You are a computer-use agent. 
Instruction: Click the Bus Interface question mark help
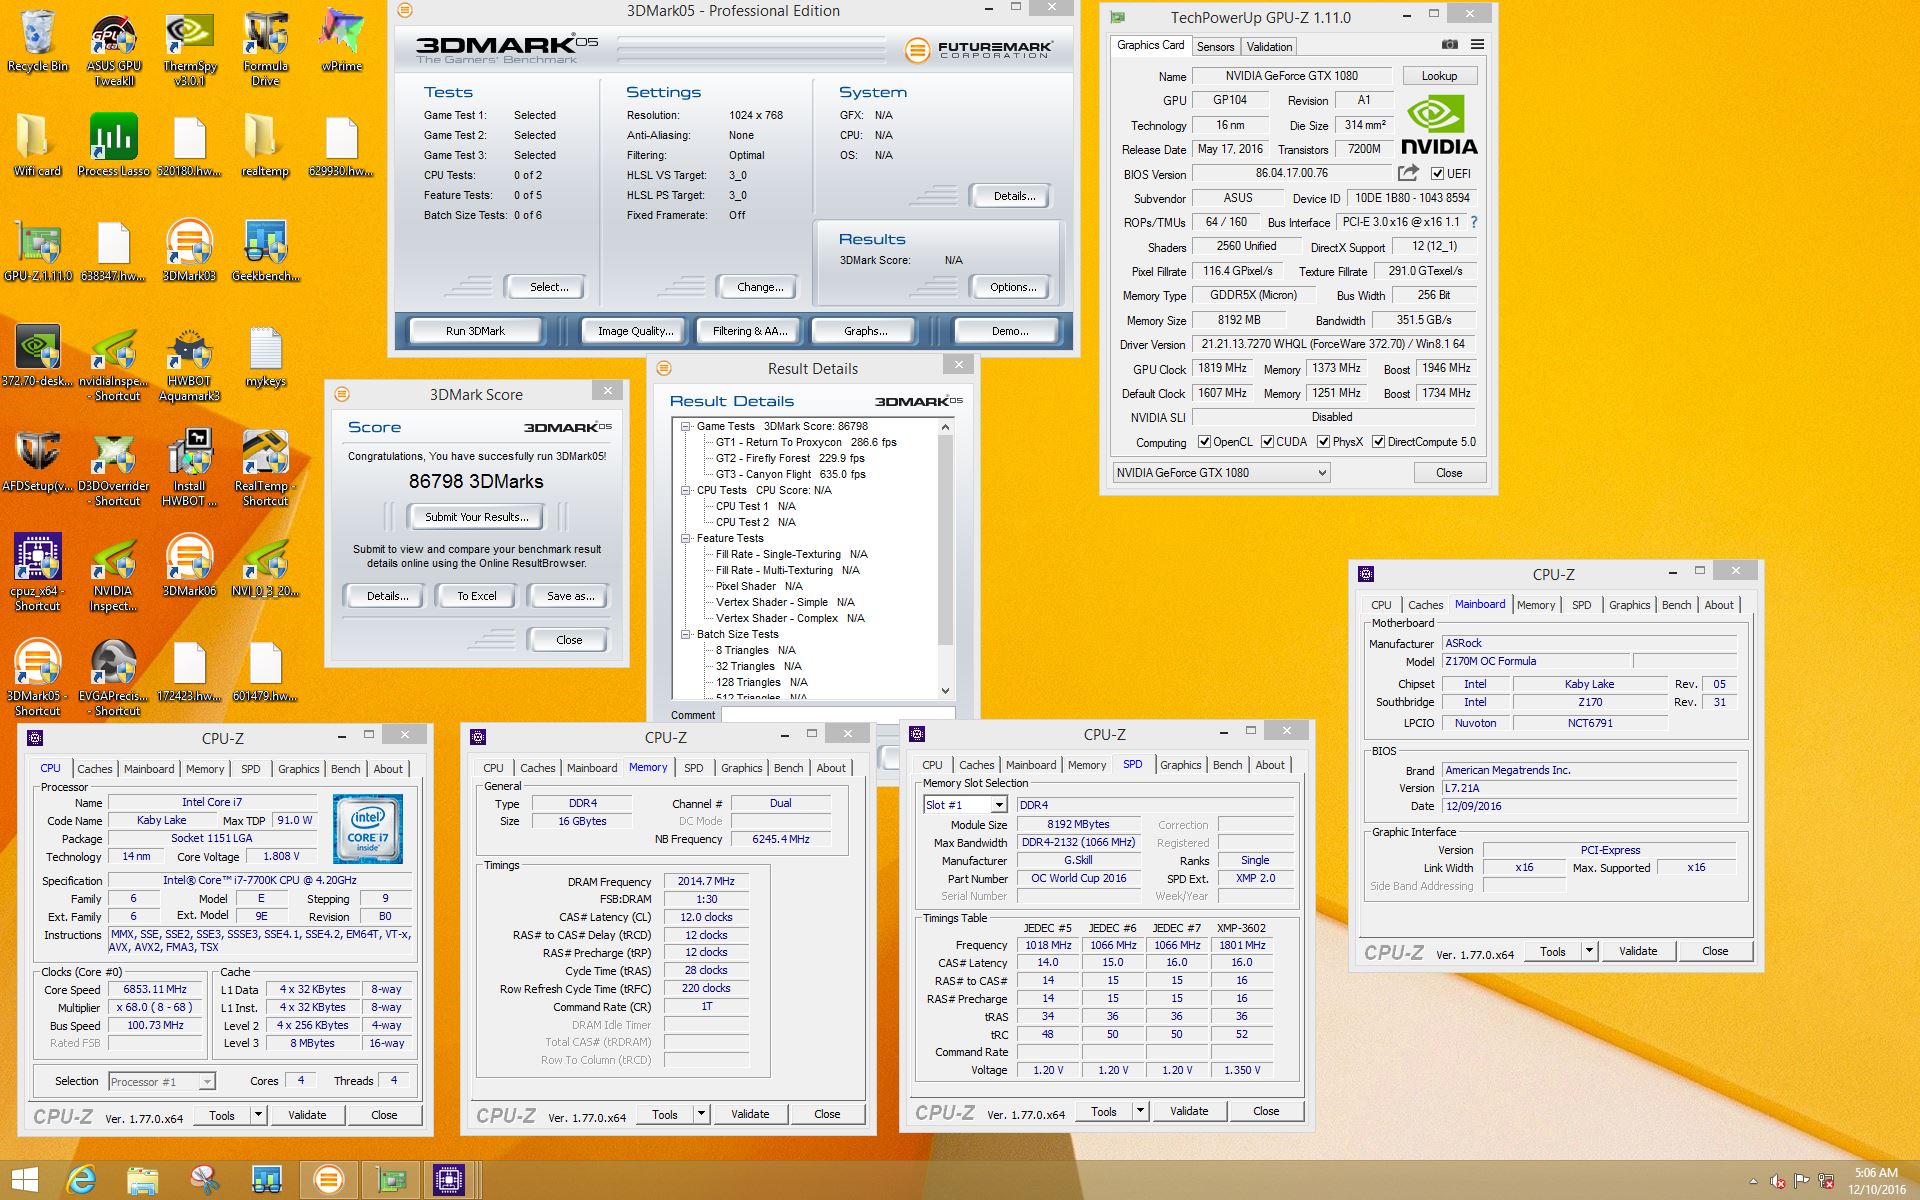[x=1474, y=222]
